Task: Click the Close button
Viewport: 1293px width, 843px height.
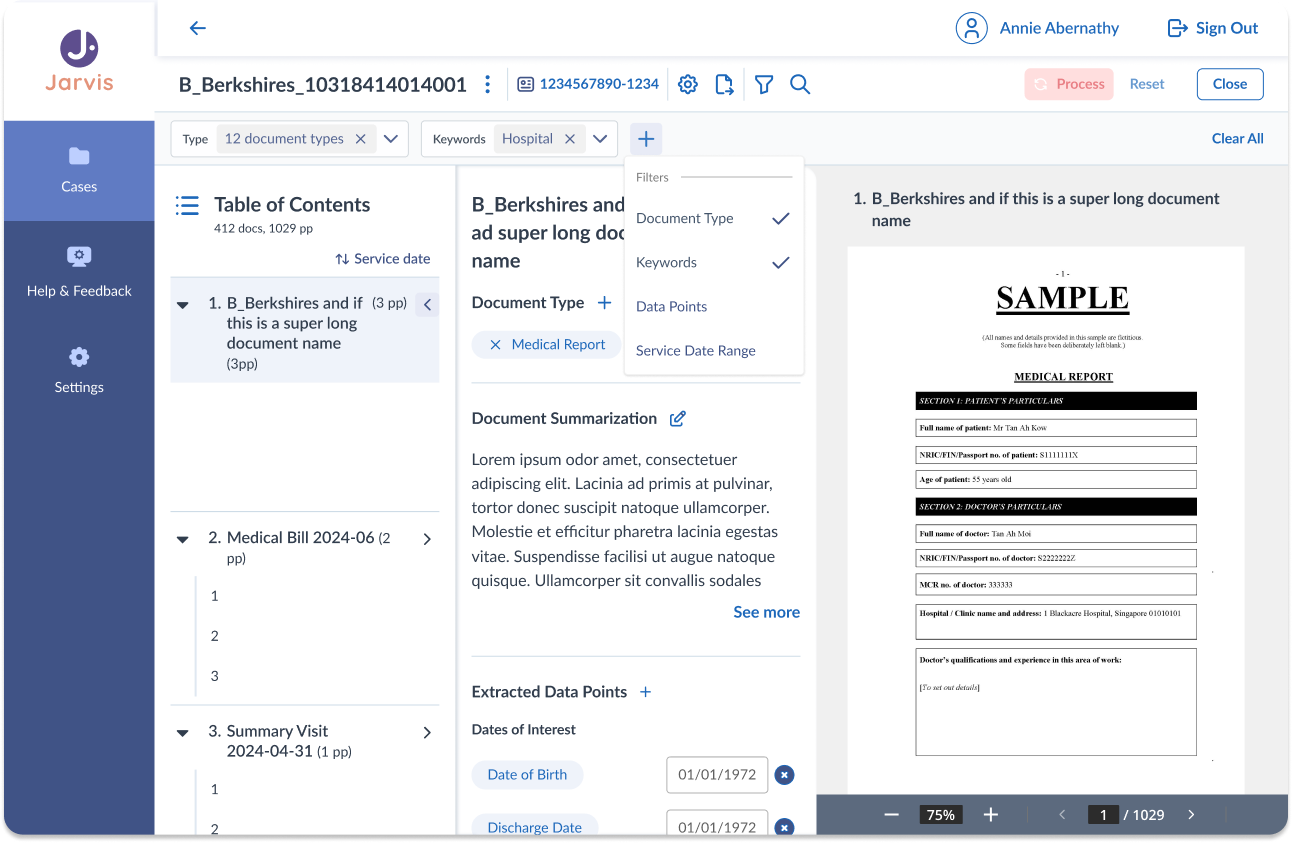Action: tap(1230, 84)
